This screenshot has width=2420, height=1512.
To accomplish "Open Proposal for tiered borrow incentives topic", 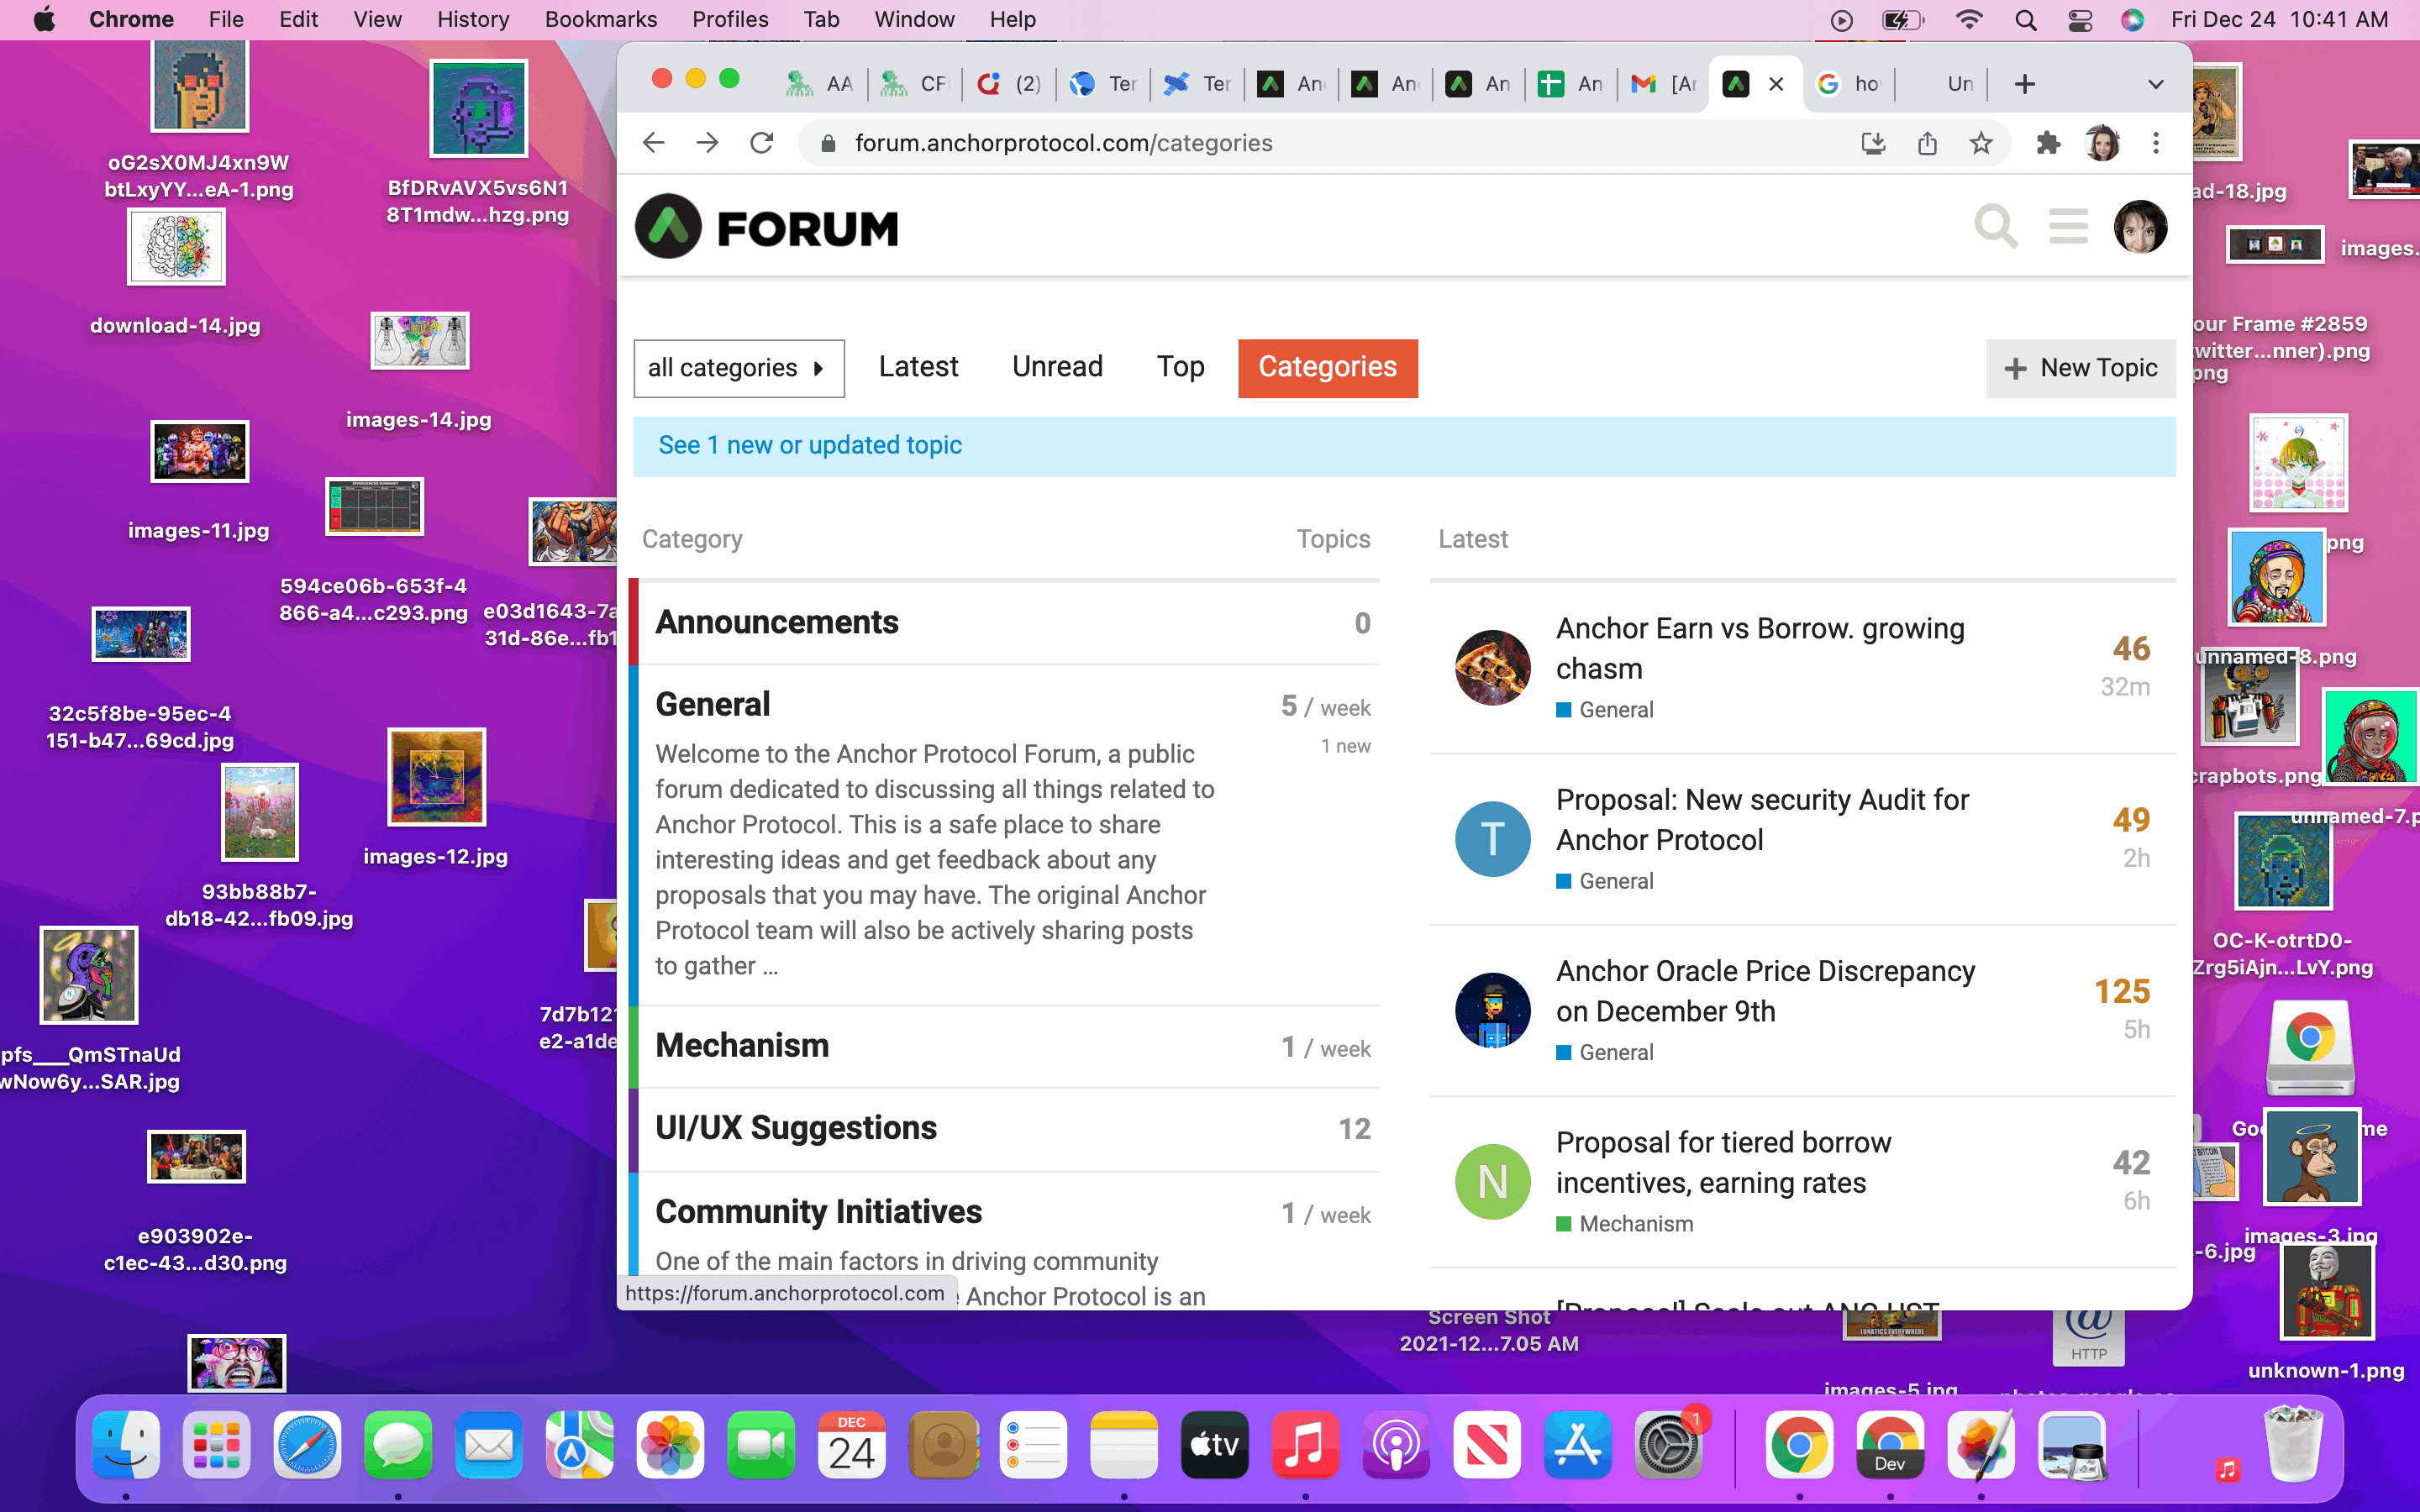I will pos(1723,1162).
